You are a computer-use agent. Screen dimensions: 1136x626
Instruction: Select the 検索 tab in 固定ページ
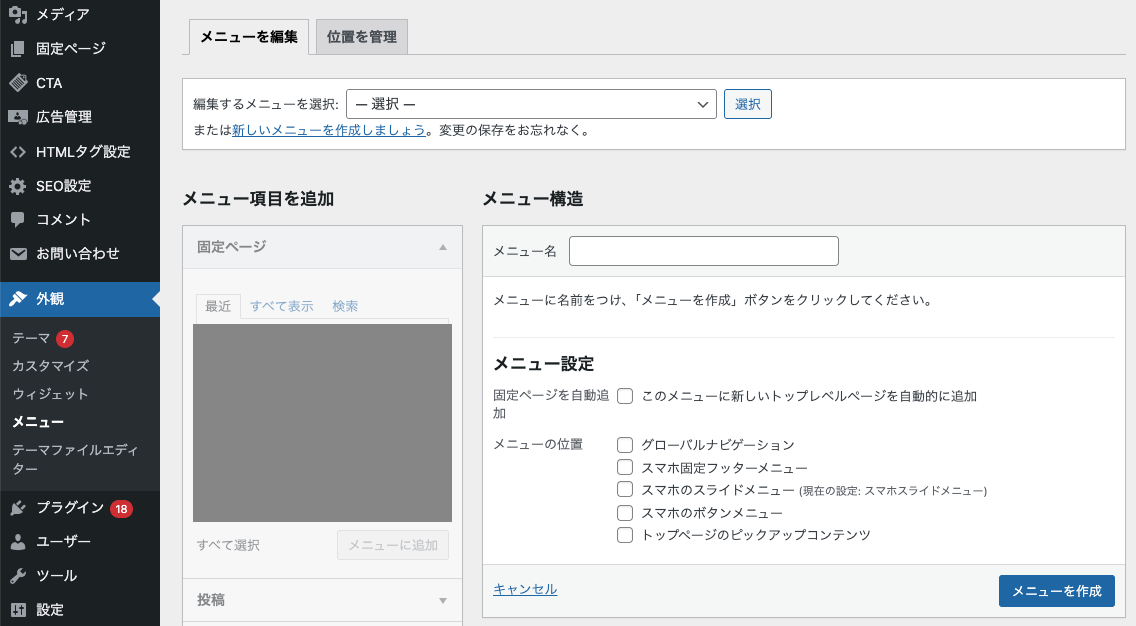point(345,306)
